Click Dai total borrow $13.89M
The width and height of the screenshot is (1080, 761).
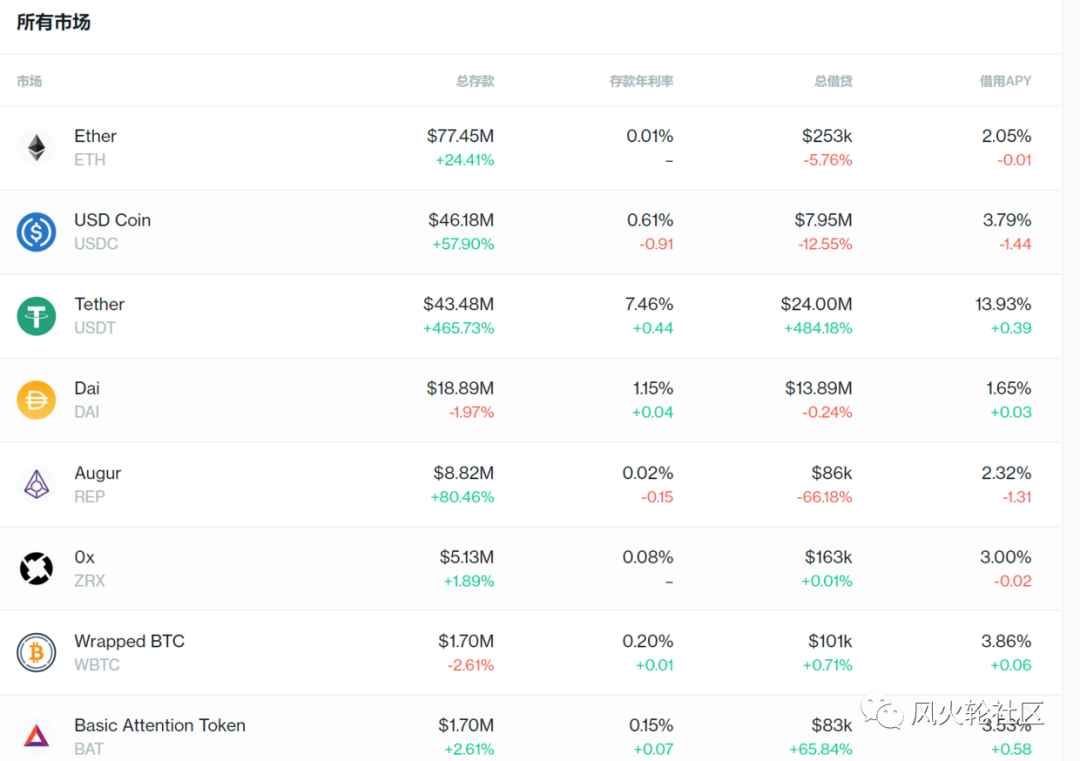pos(818,388)
